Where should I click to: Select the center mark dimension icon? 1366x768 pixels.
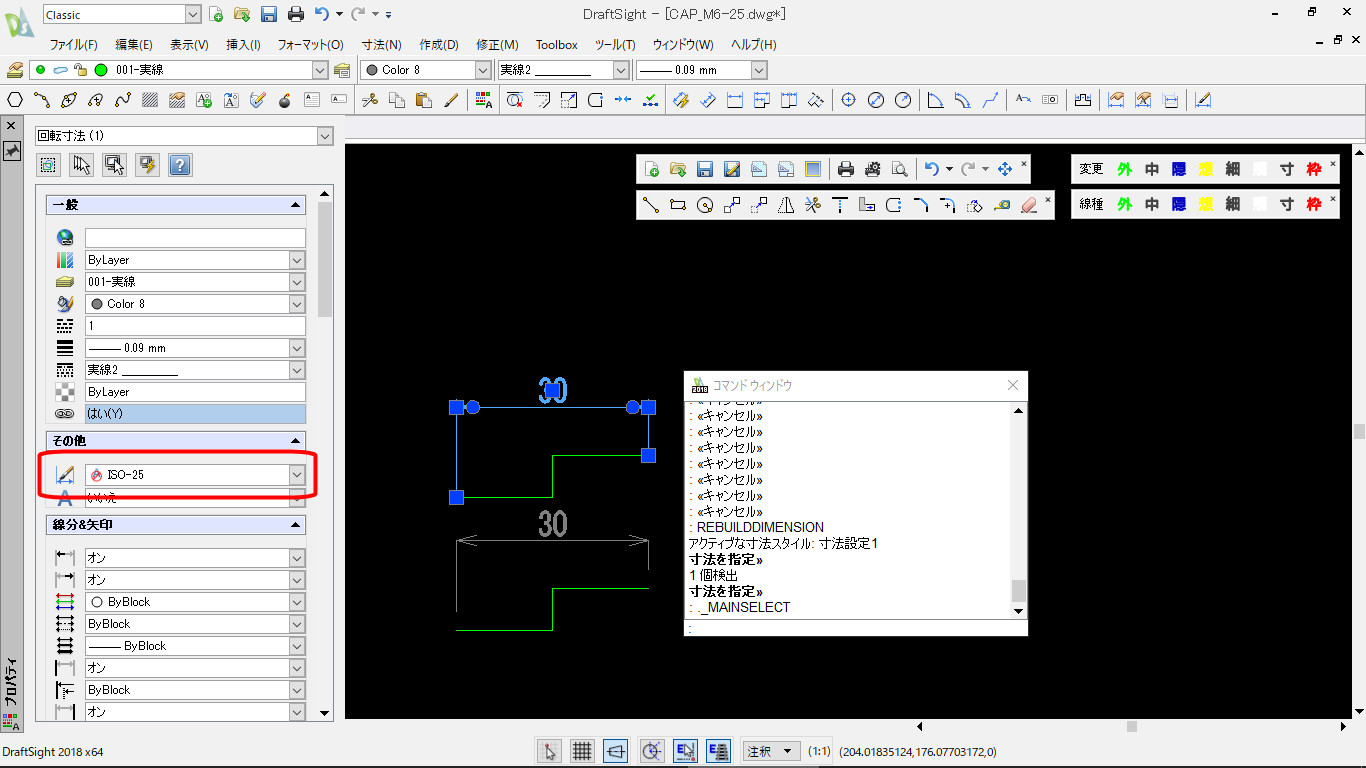(x=849, y=100)
